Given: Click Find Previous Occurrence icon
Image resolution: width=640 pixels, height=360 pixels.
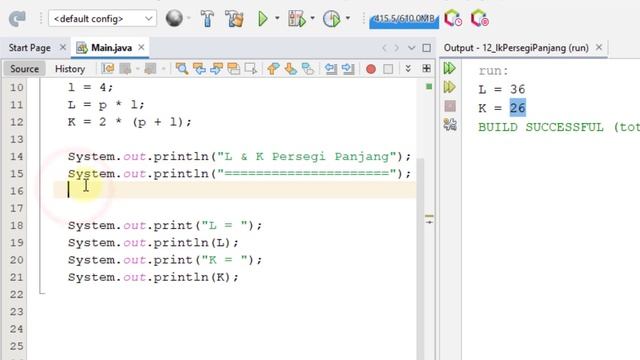Looking at the screenshot, I should [x=199, y=69].
